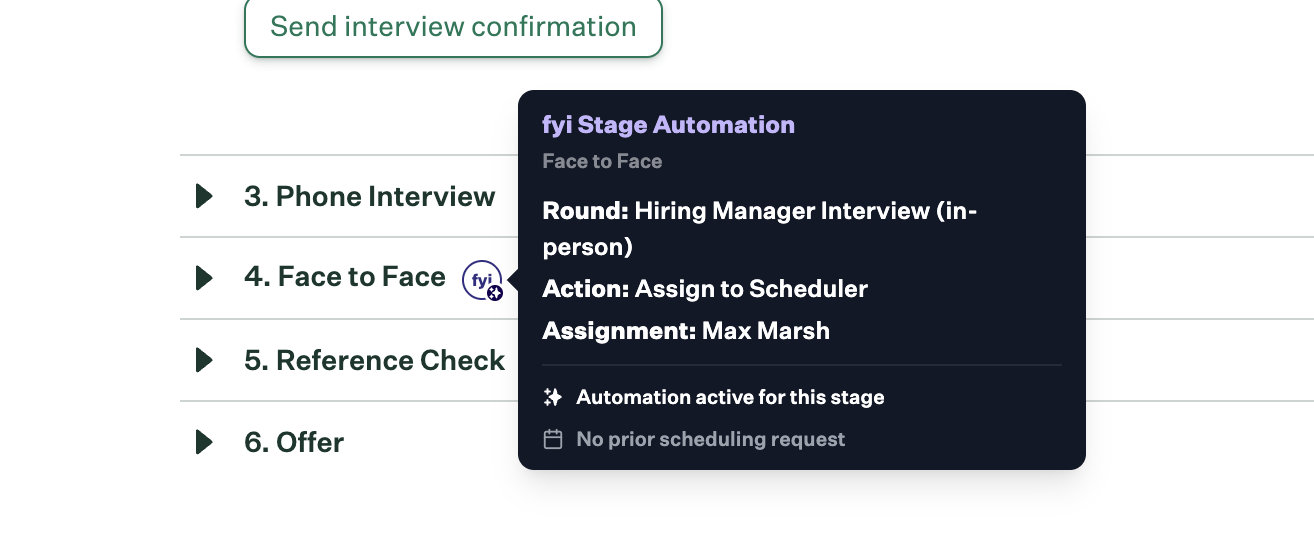Click the fyi Stage Automation tooltip heading
Screen dimensions: 1314x556
668,125
